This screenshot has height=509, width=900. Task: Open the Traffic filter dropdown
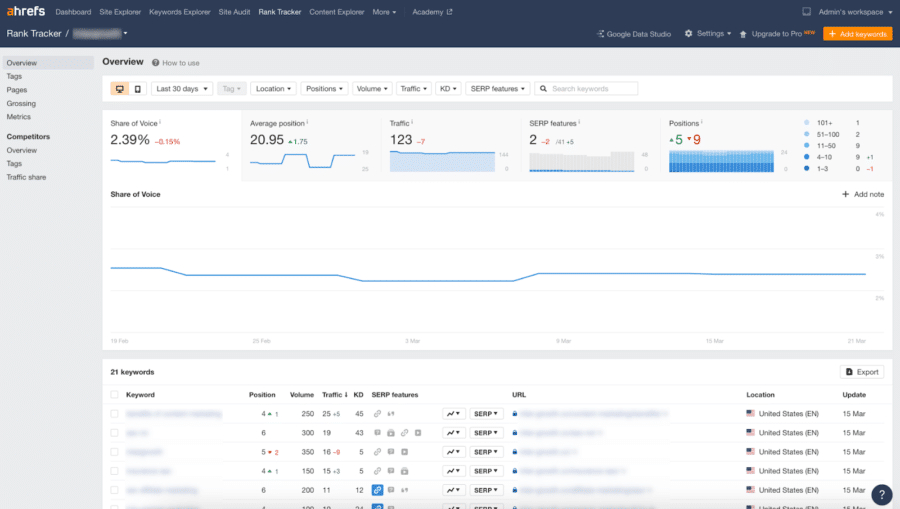[x=413, y=88]
